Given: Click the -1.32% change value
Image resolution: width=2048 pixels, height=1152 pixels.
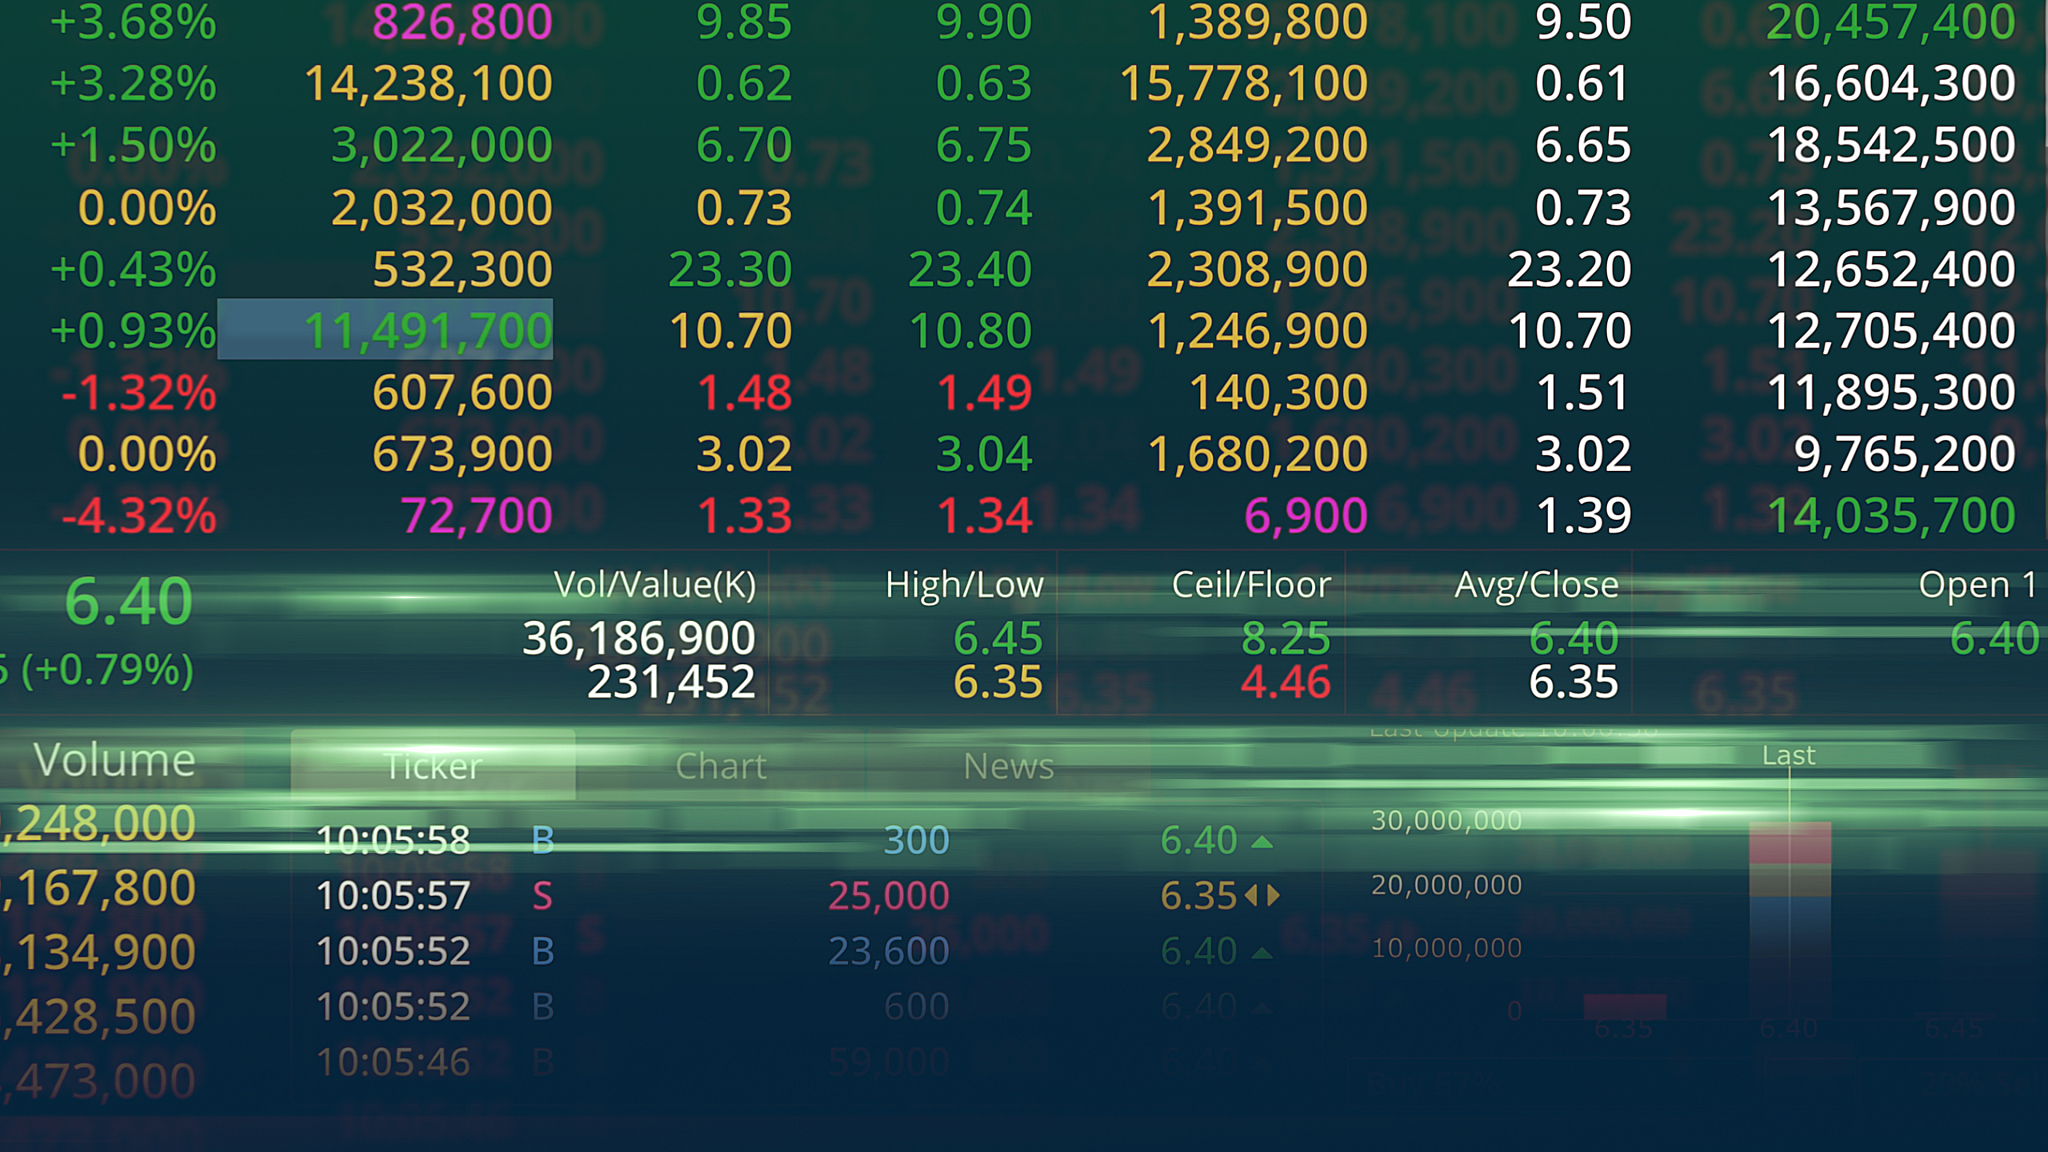Looking at the screenshot, I should (x=139, y=393).
